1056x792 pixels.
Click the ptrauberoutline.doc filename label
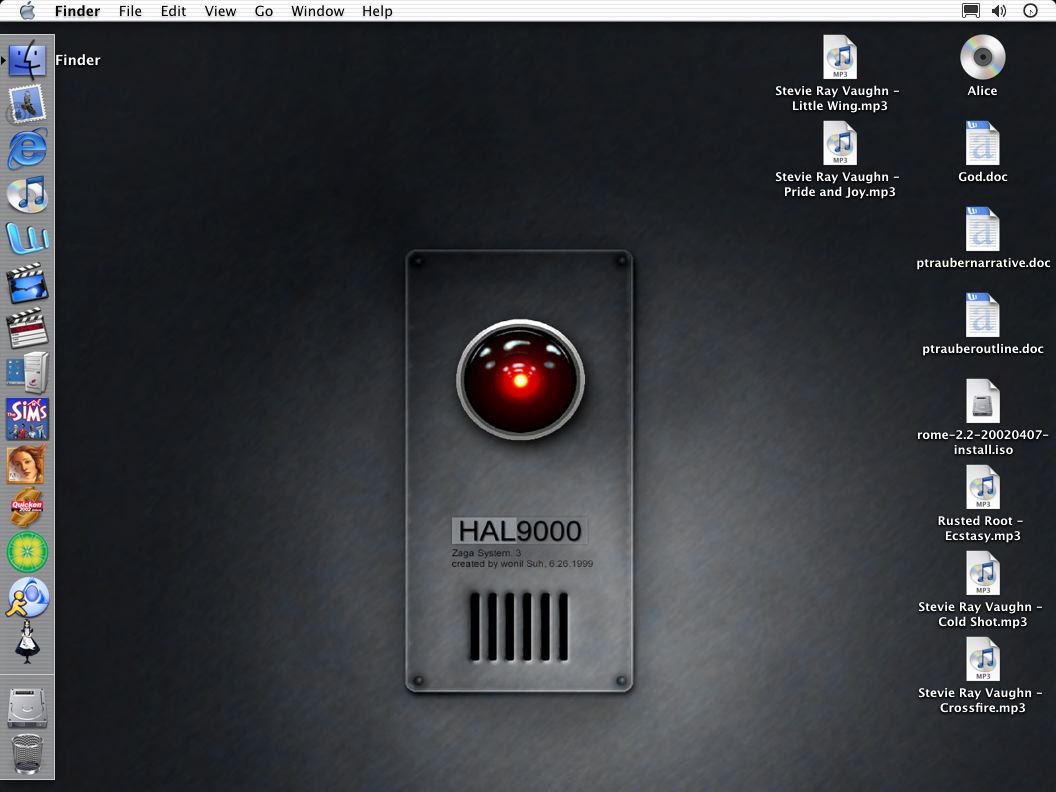point(983,349)
